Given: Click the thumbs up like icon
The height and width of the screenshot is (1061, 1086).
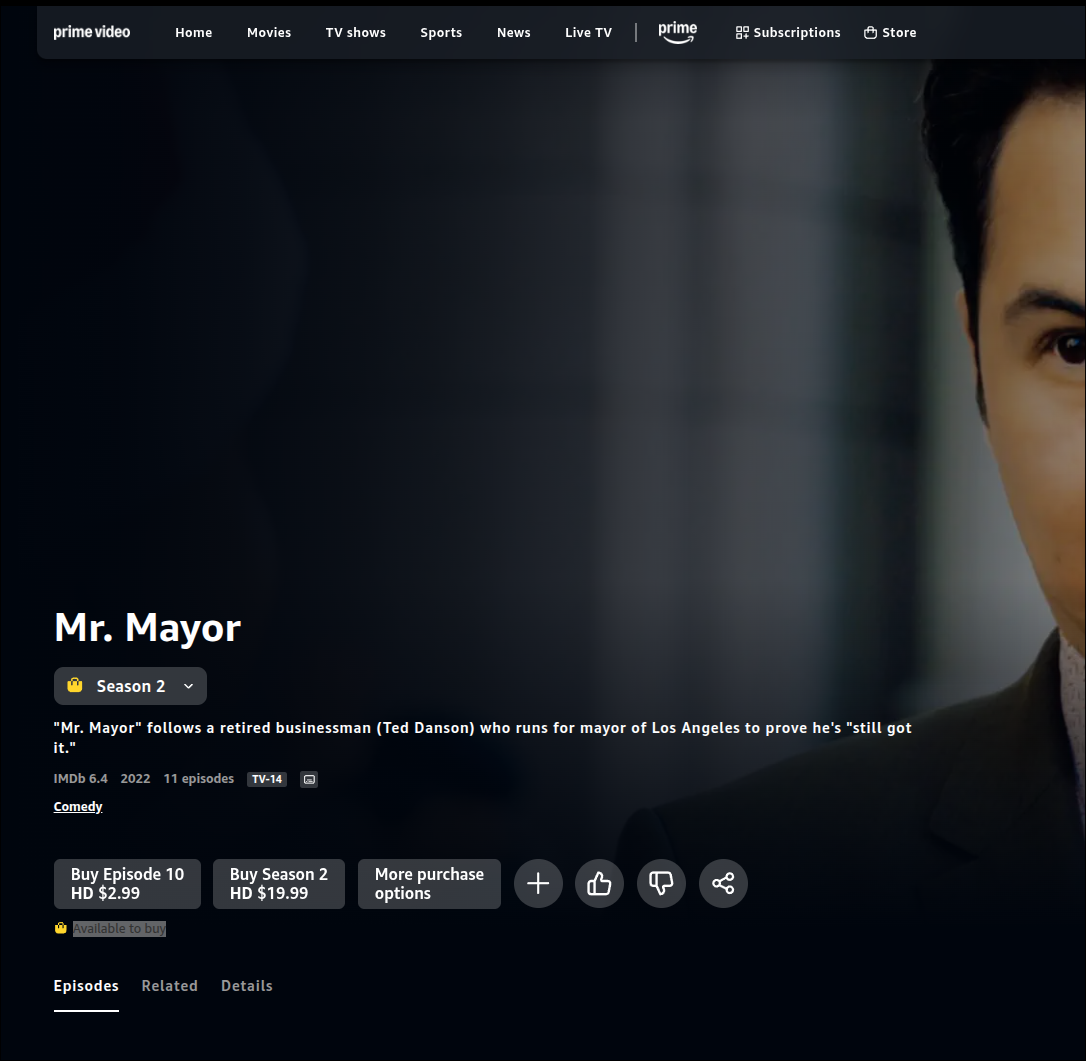Looking at the screenshot, I should 599,884.
